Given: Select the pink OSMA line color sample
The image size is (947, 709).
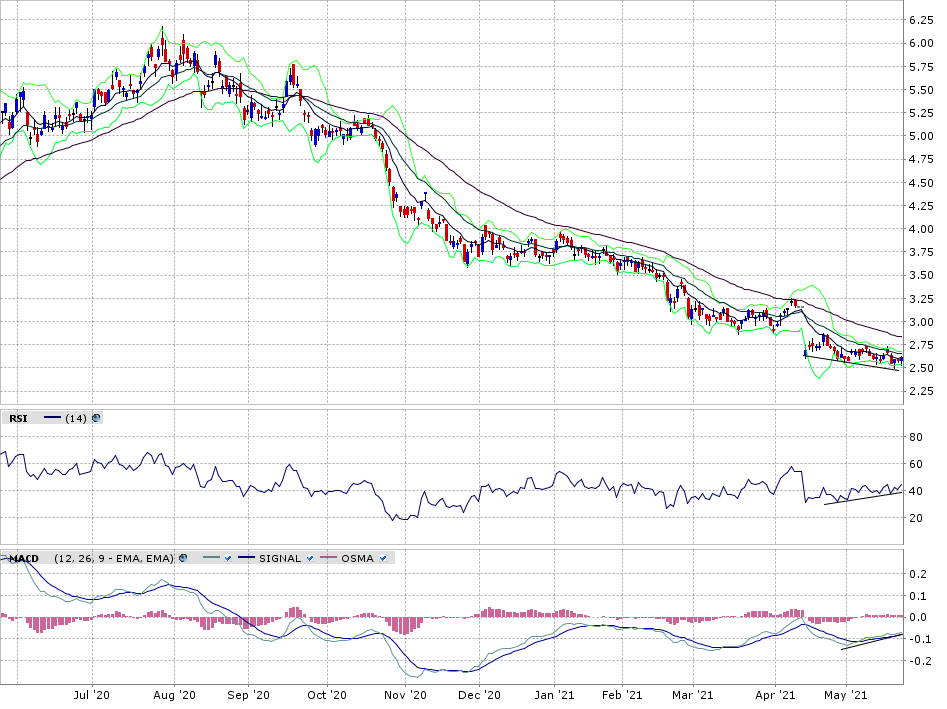Looking at the screenshot, I should point(328,558).
